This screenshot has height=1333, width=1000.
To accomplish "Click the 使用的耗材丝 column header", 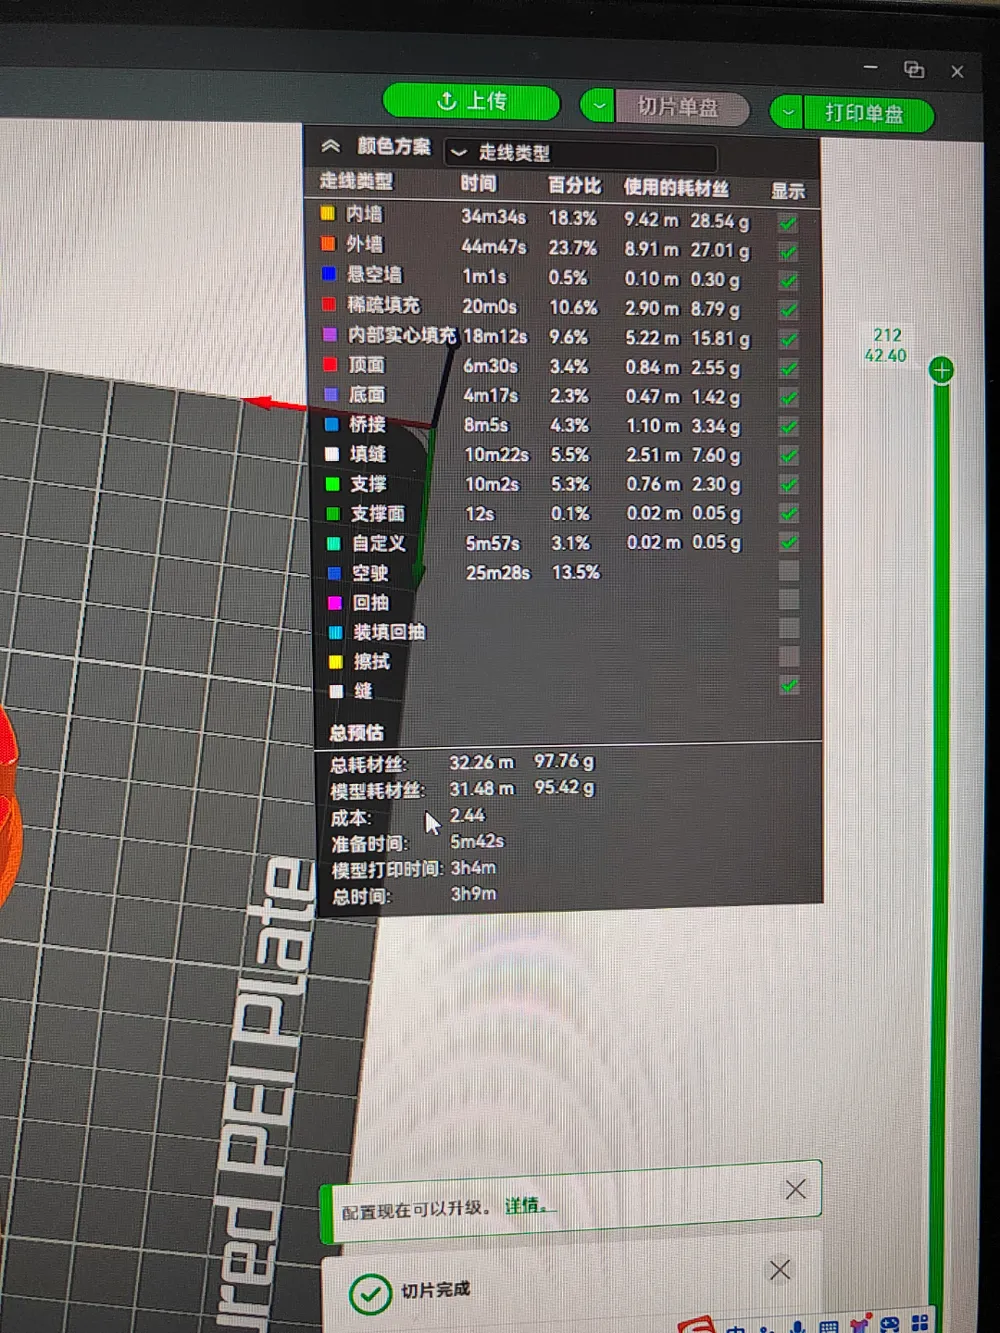I will (676, 188).
